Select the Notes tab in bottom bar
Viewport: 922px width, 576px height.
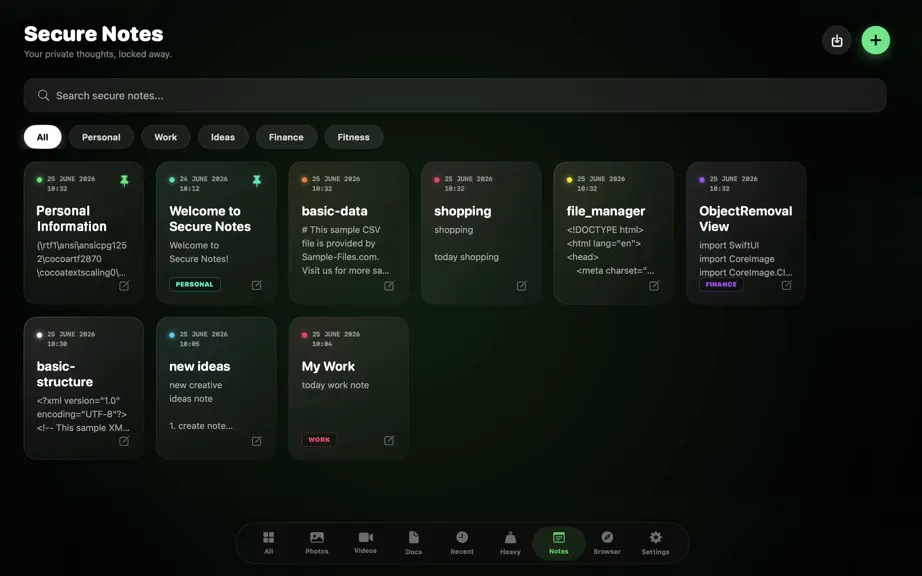click(559, 542)
